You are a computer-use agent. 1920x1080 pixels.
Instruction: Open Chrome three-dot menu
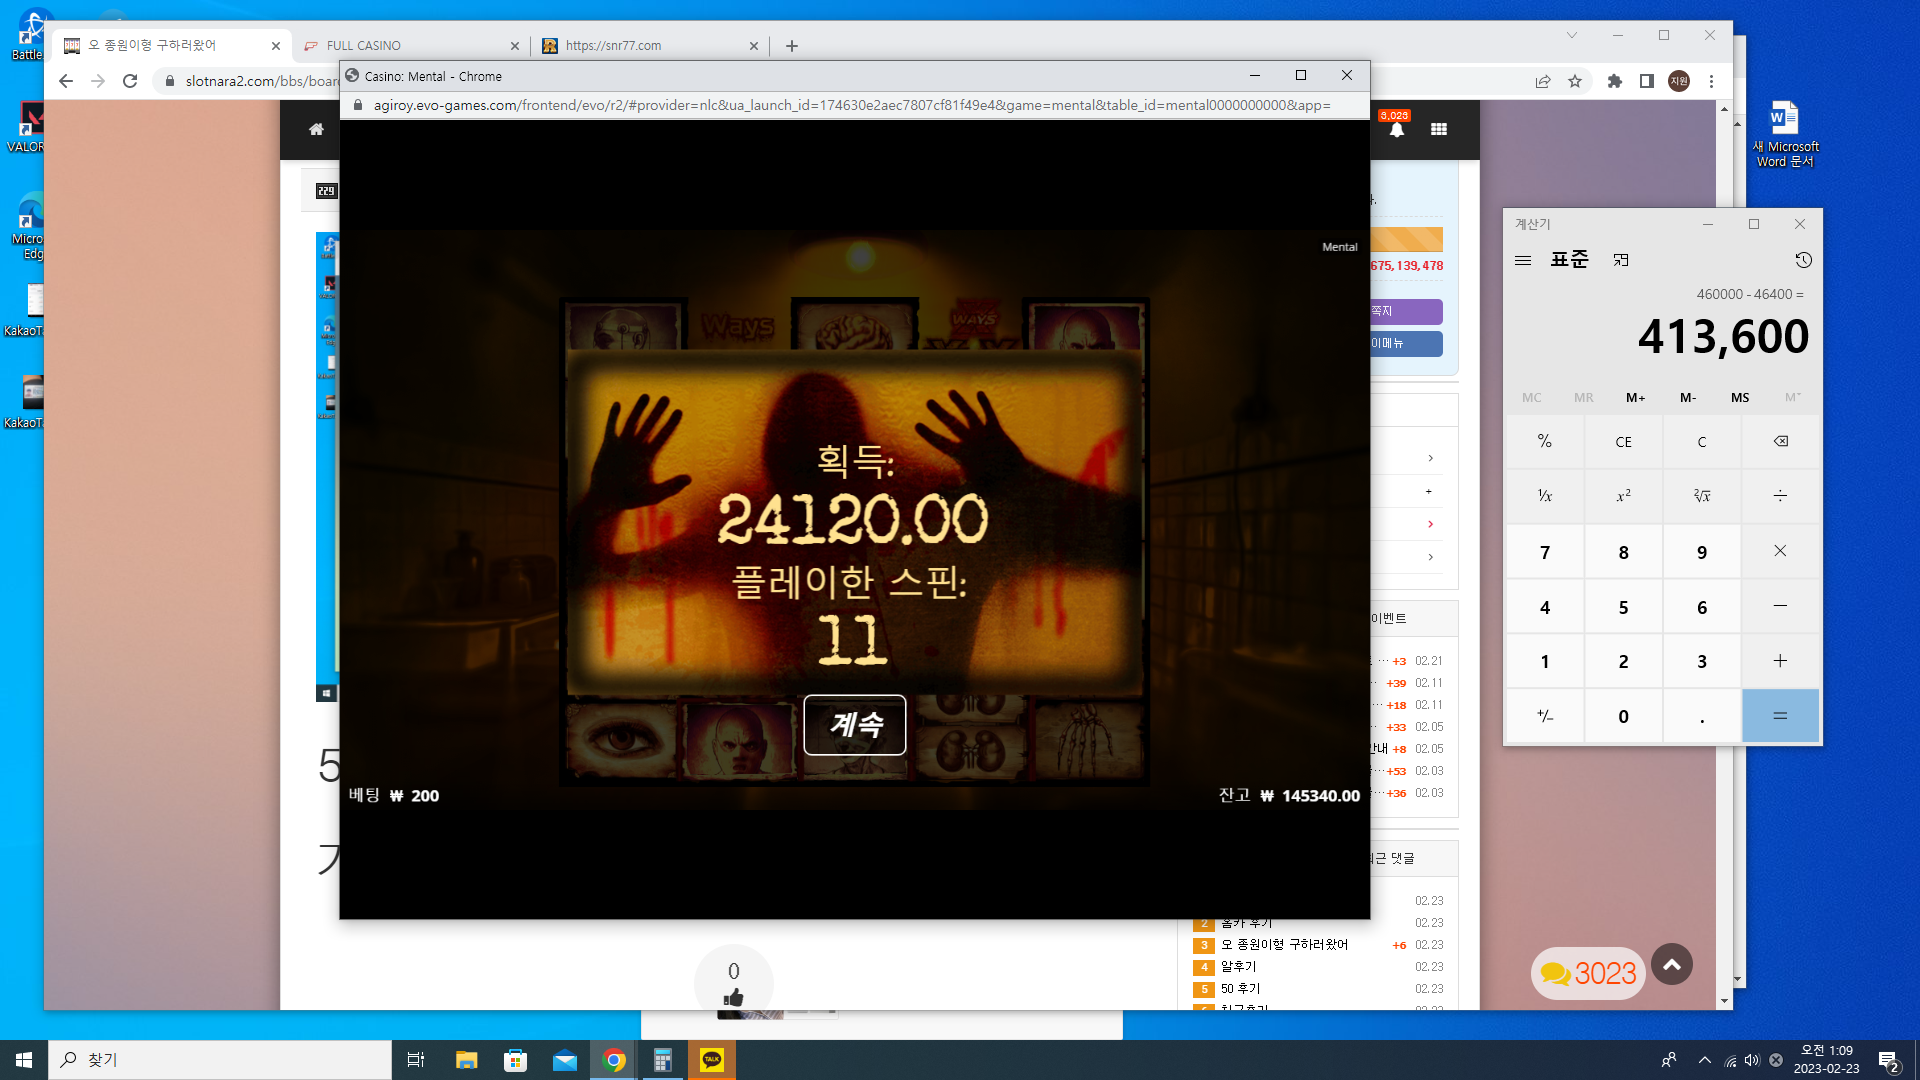(x=1711, y=81)
